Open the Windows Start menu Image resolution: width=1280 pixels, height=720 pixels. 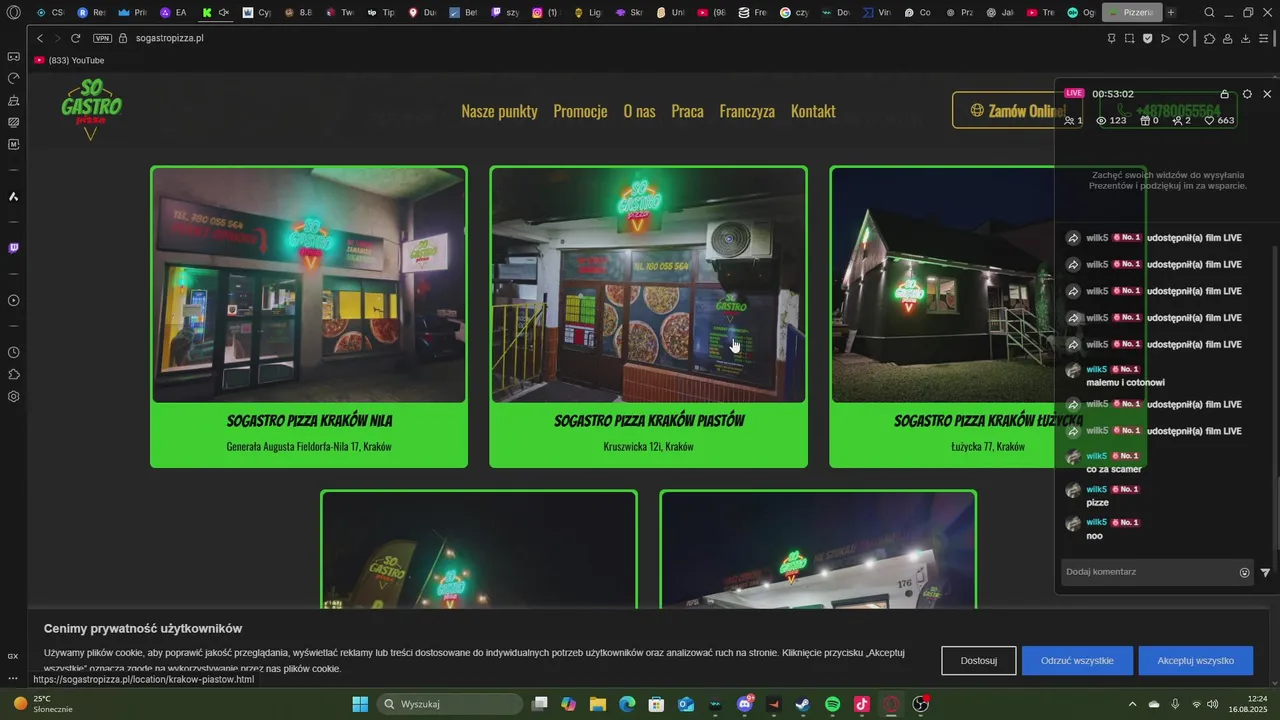coord(360,704)
